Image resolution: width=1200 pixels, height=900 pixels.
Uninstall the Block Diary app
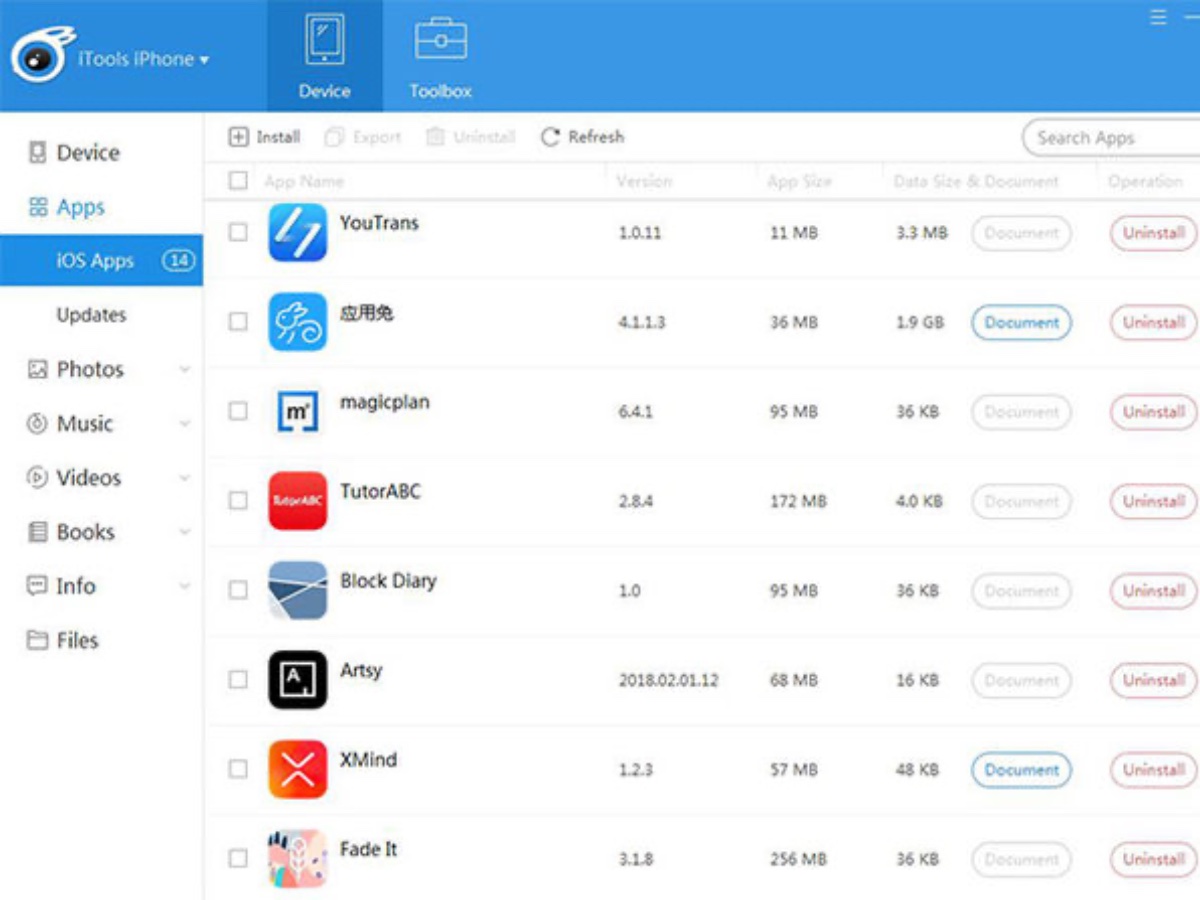[x=1154, y=591]
